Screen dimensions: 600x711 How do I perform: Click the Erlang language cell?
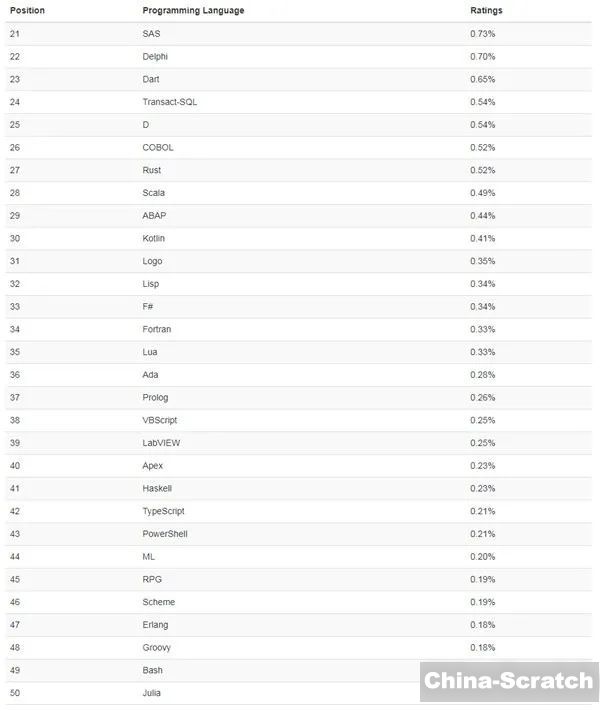(156, 625)
